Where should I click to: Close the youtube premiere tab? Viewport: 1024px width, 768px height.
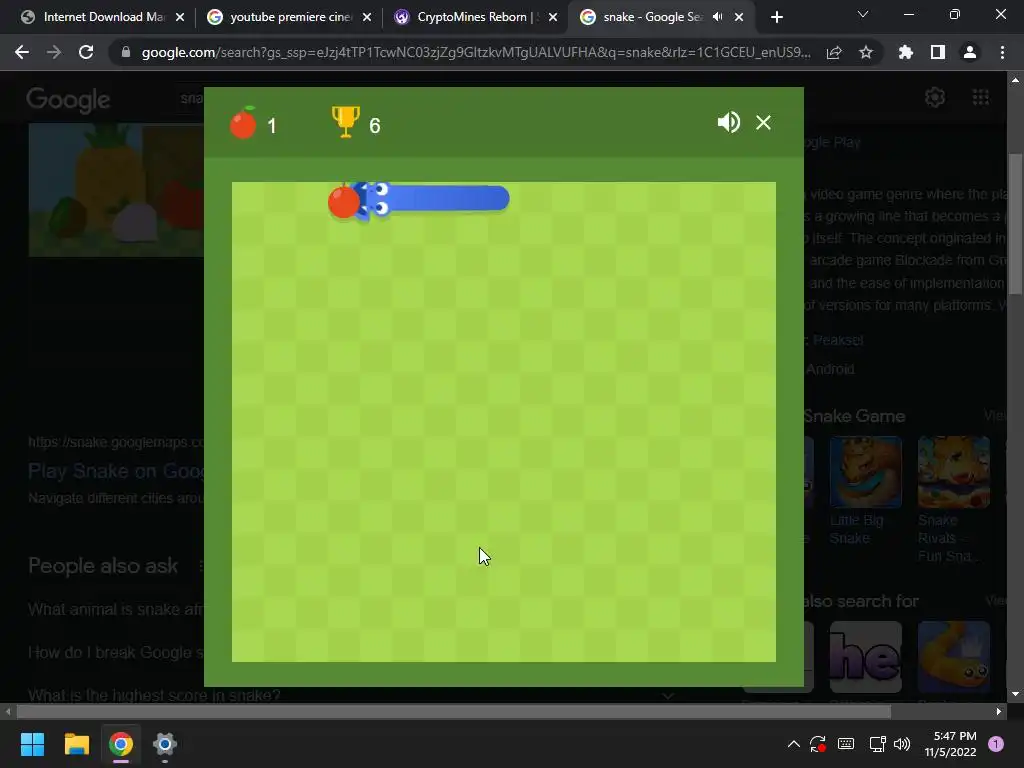coord(367,17)
